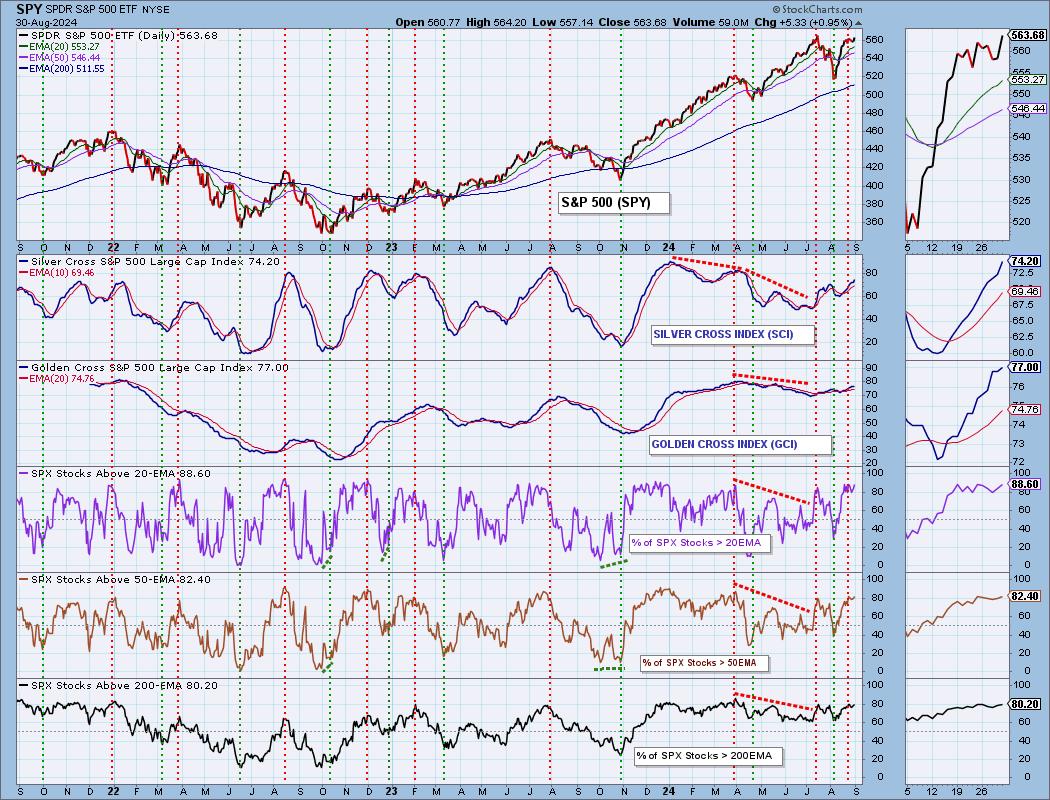1050x800 pixels.
Task: Click the 'EMA(50) 546.44' legend entry
Action: click(x=60, y=58)
